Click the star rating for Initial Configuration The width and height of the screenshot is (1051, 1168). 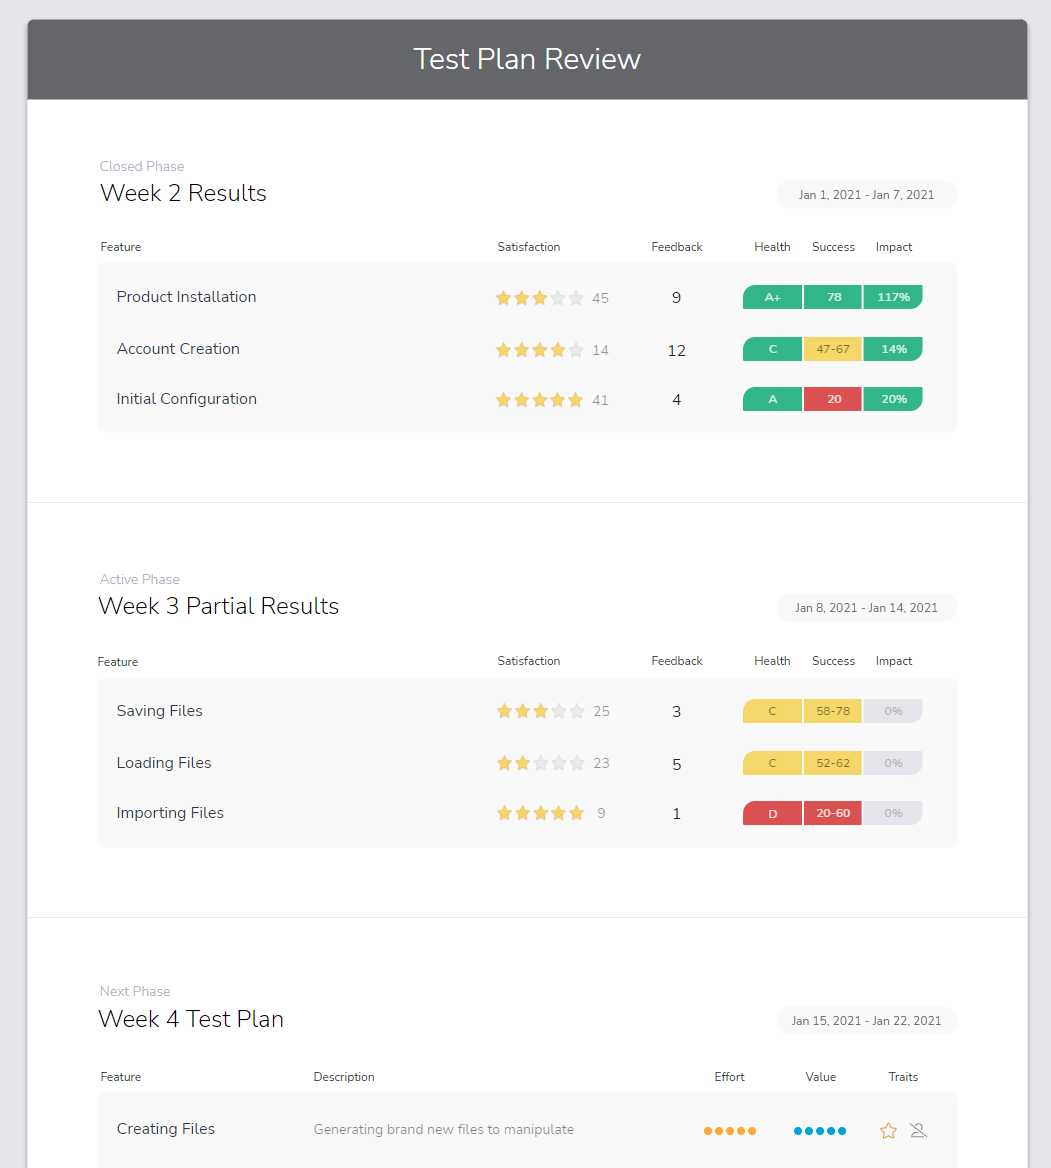click(540, 400)
